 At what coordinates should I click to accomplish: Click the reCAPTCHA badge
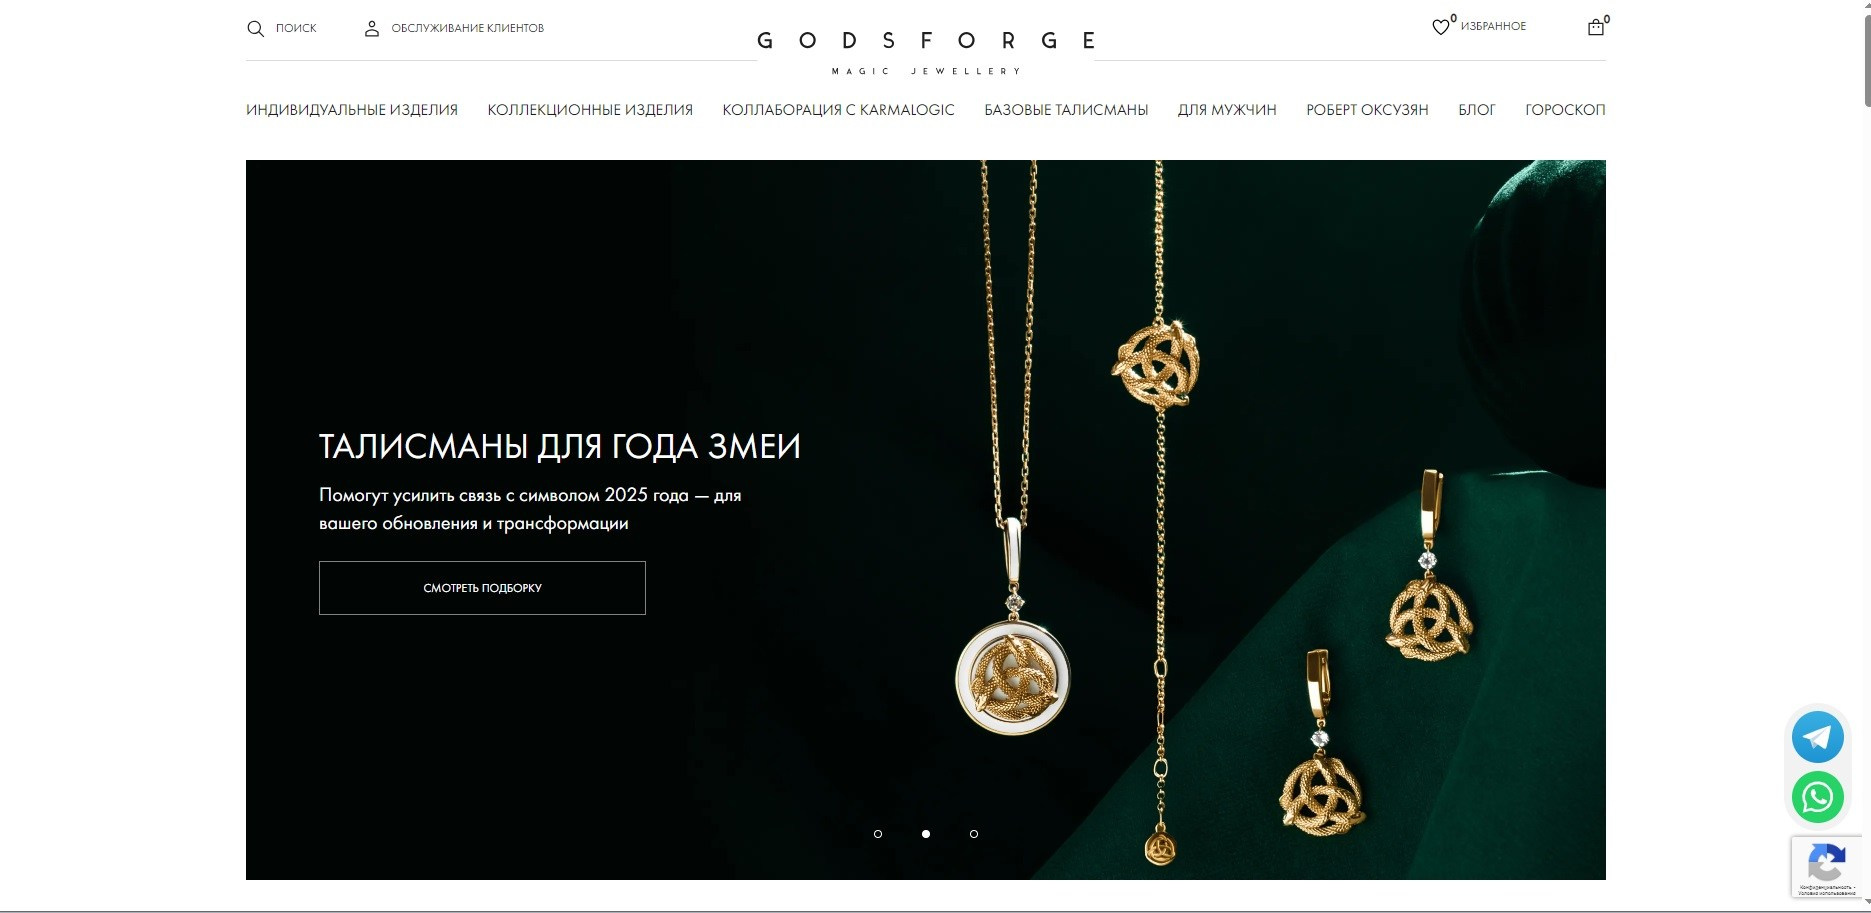click(1826, 867)
